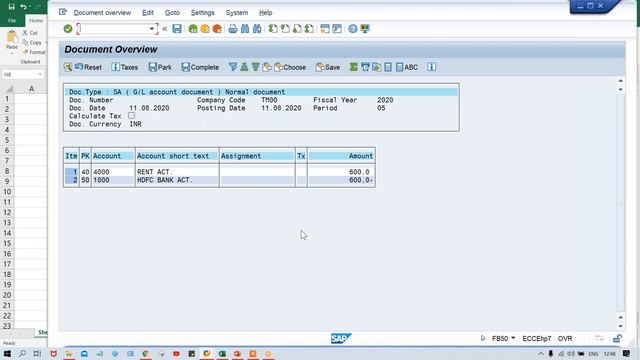Click the information icon at end of application toolbar
The width and height of the screenshot is (640, 360).
coord(431,67)
